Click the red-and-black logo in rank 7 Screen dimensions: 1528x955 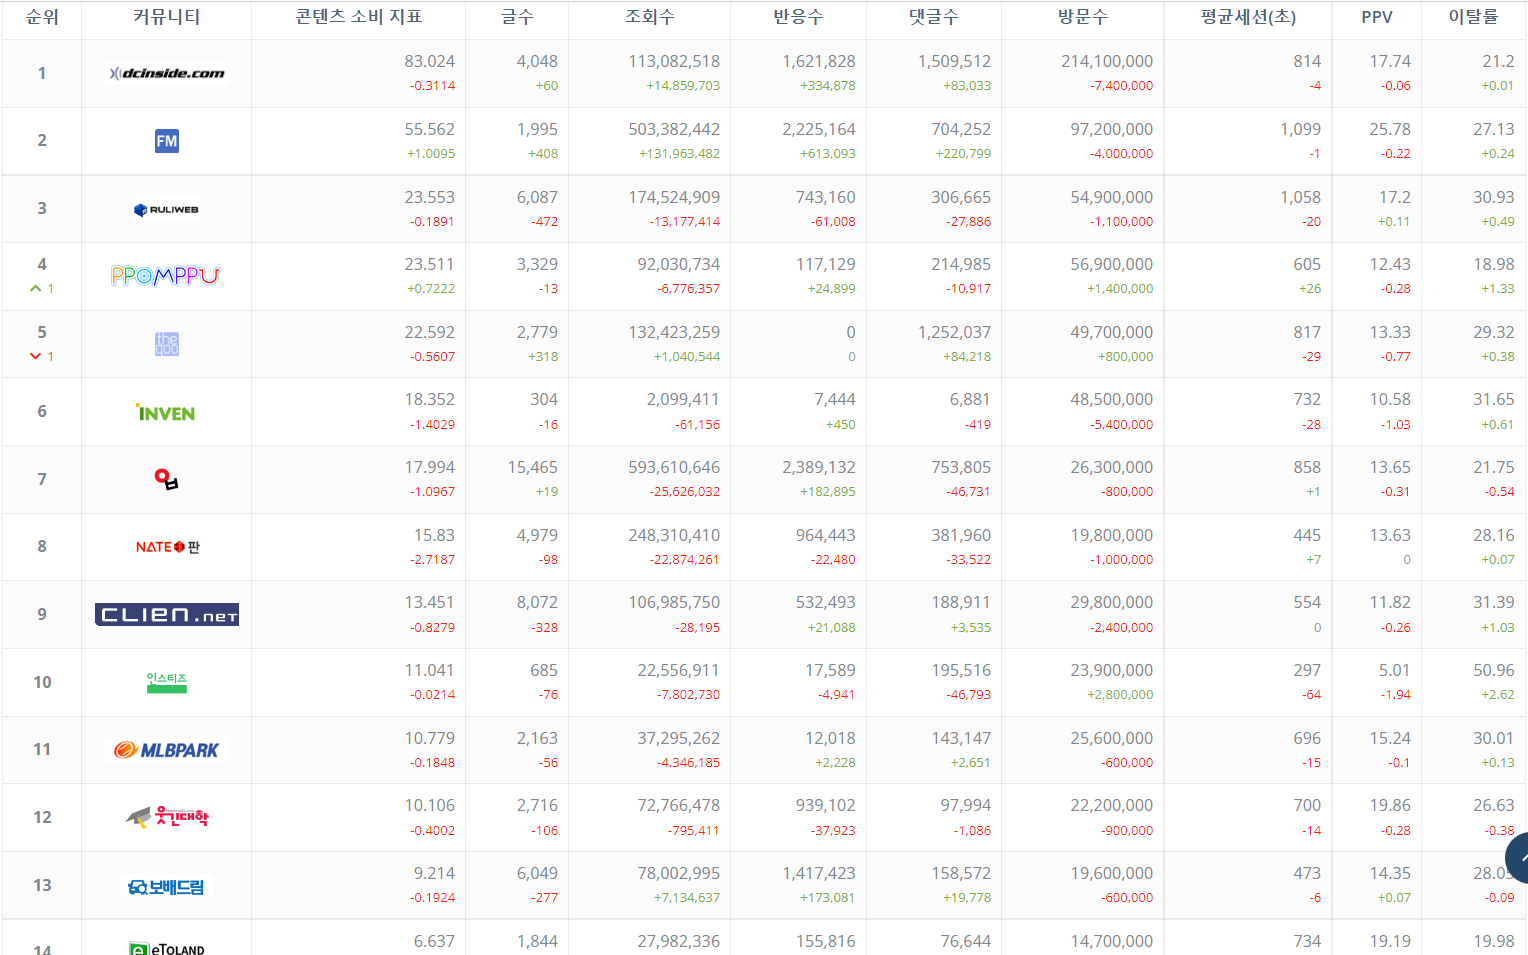(x=166, y=480)
